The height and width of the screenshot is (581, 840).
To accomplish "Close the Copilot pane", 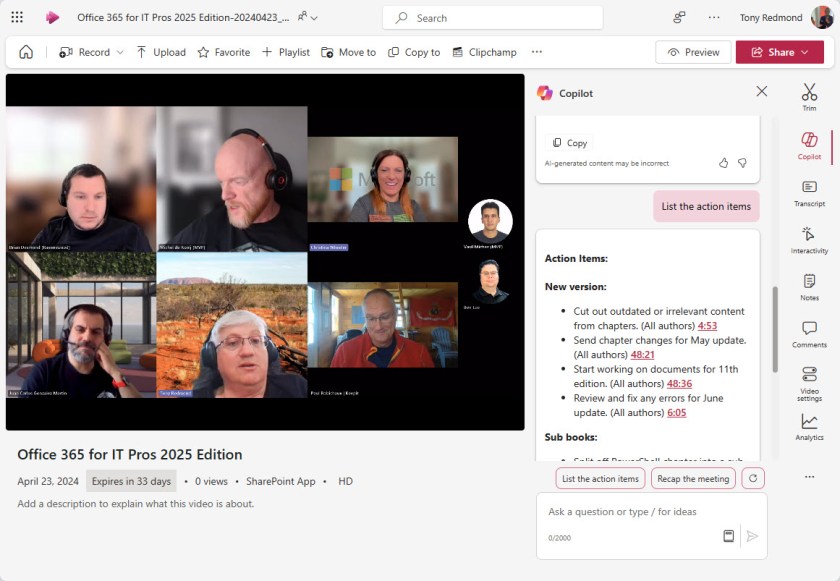I will tap(761, 92).
